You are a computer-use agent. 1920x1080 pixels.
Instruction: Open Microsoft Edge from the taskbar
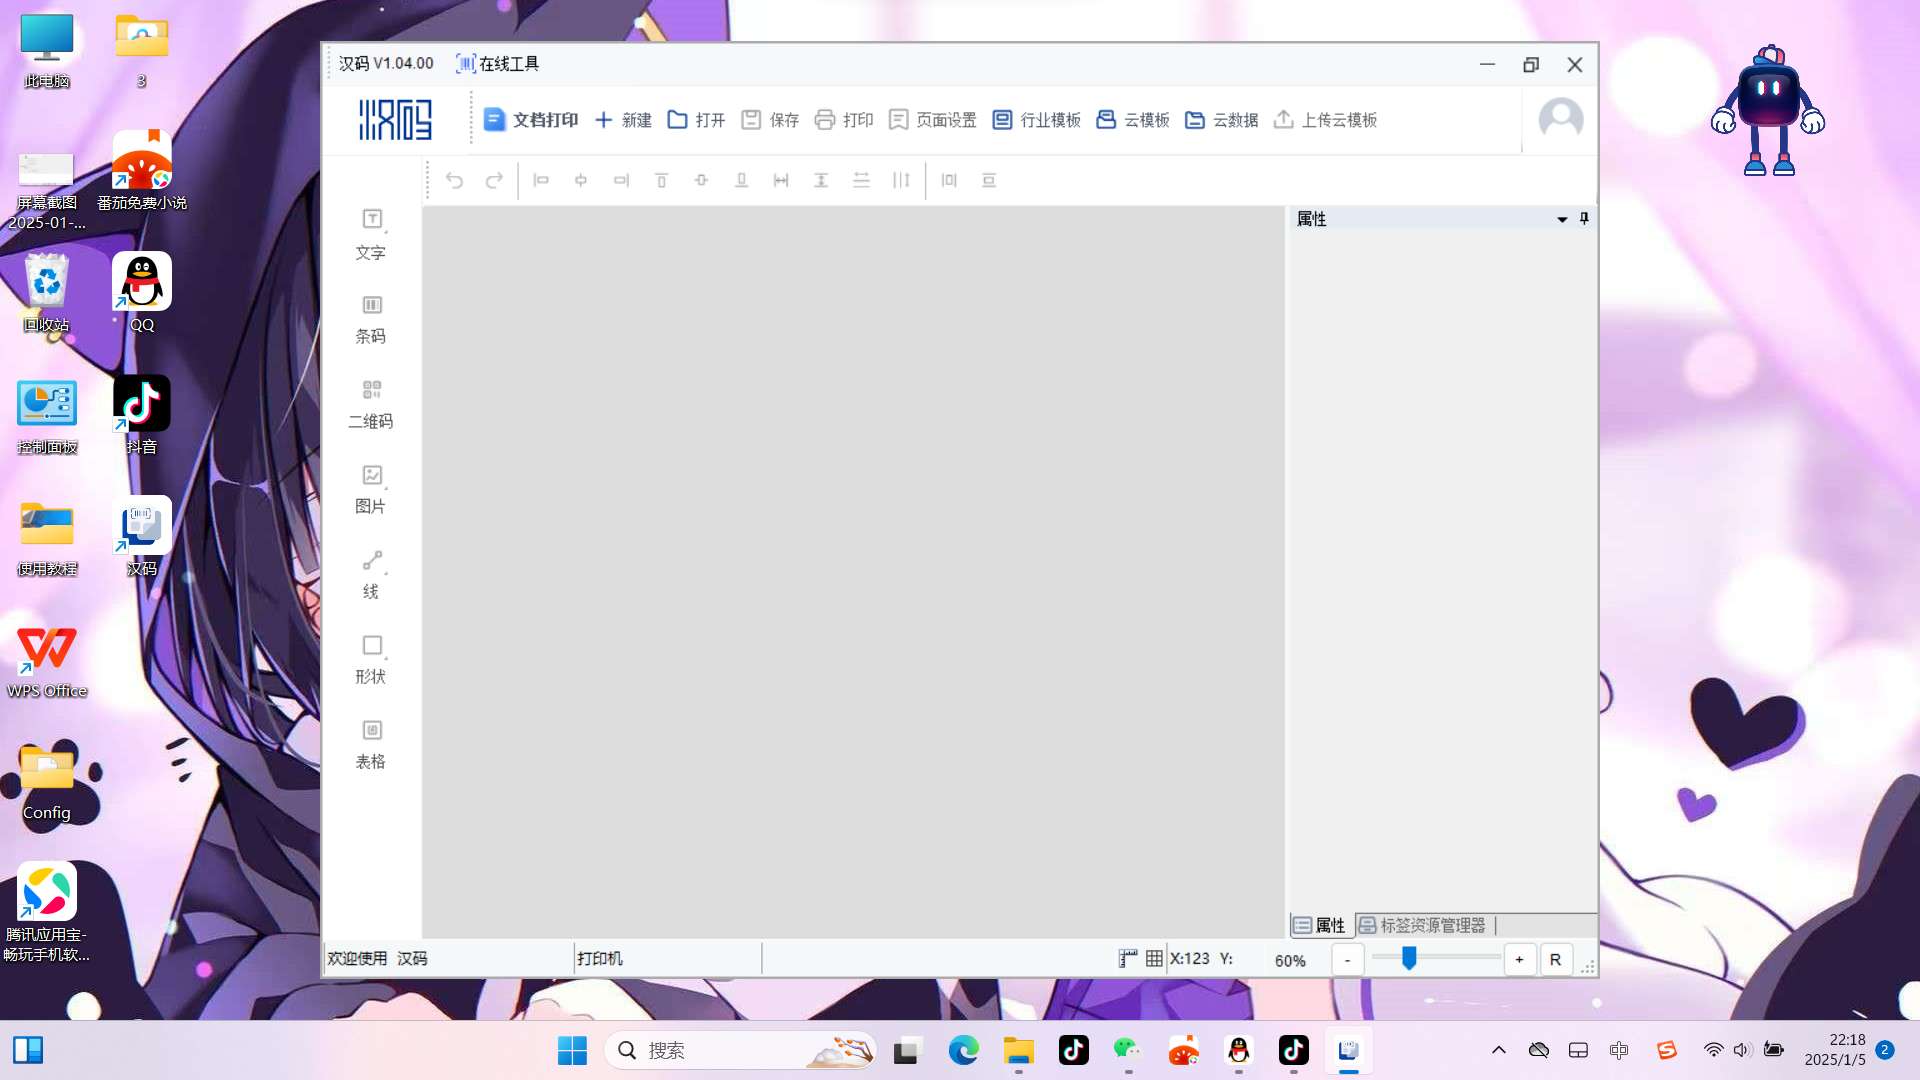pyautogui.click(x=964, y=1050)
